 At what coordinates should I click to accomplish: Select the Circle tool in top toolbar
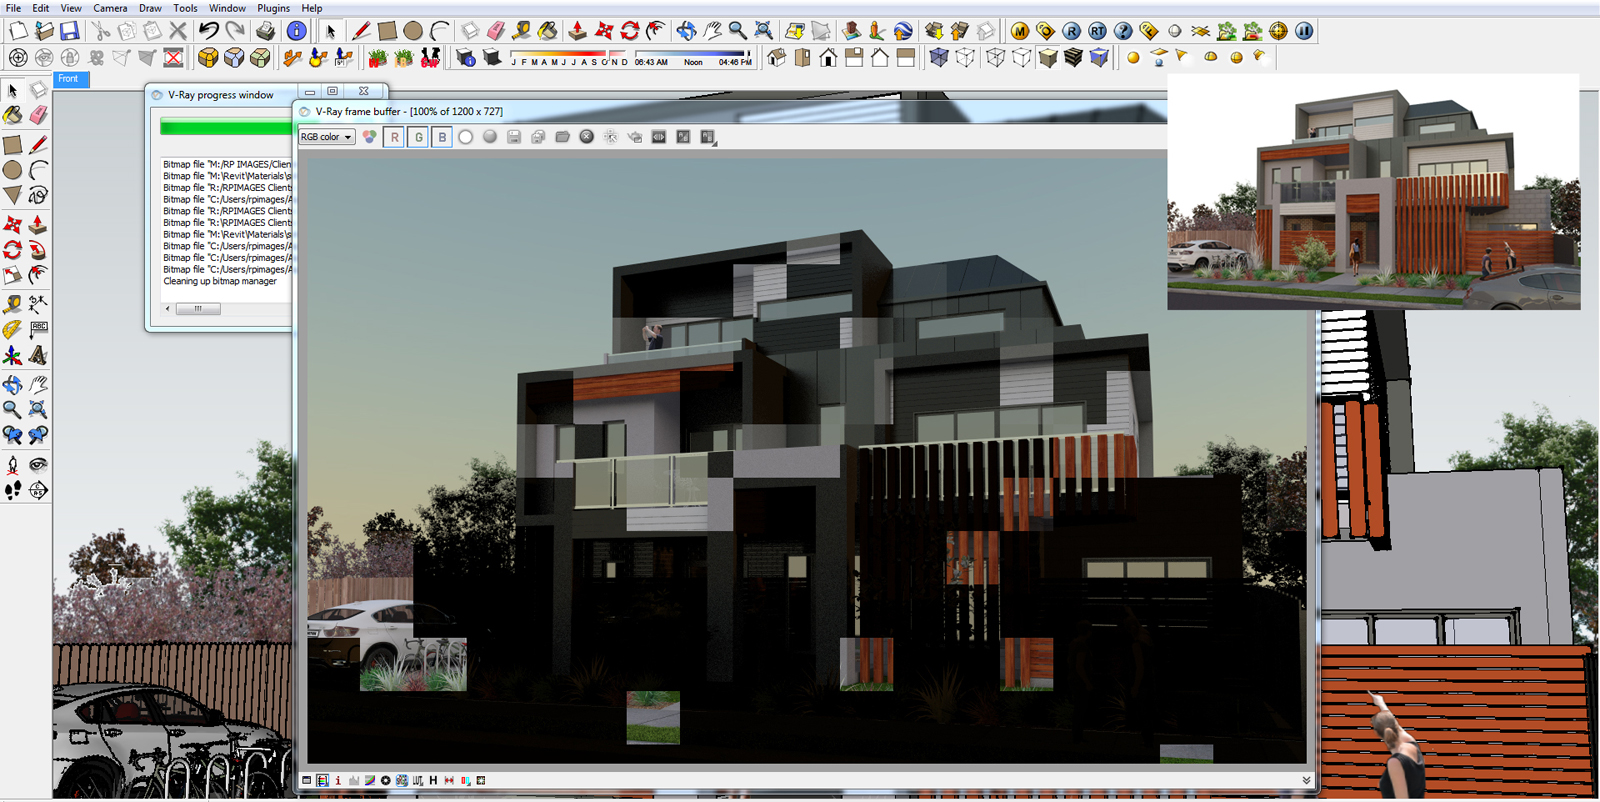pyautogui.click(x=413, y=31)
